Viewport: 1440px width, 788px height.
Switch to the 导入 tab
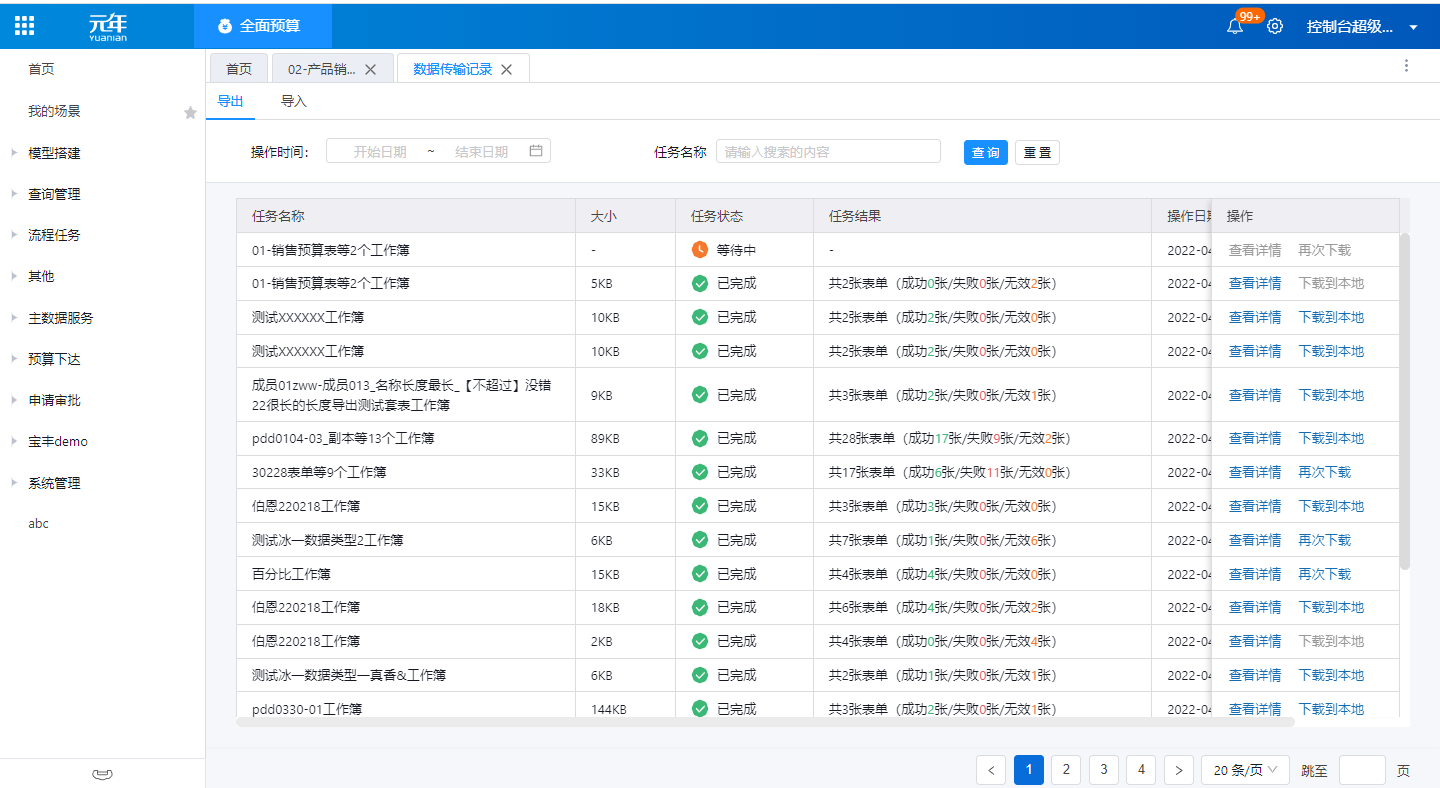(x=294, y=101)
